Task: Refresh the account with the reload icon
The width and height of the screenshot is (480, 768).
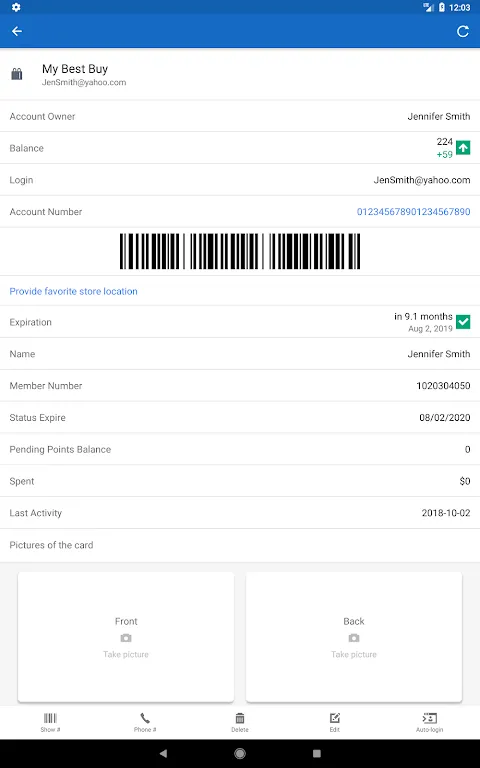Action: pos(462,31)
